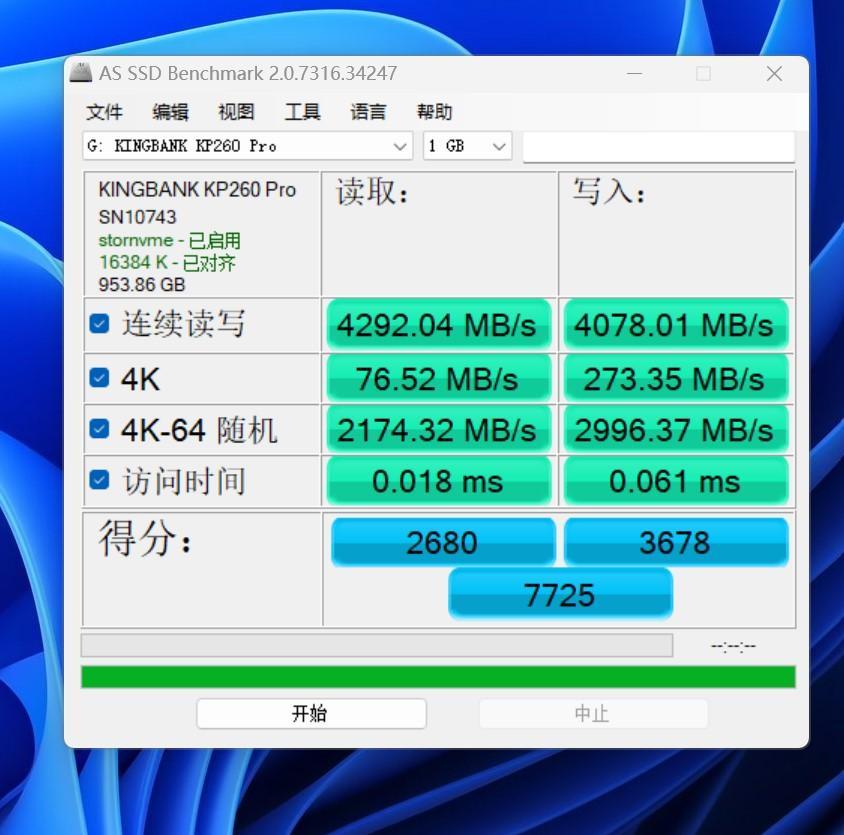
Task: Close the AS SSD Benchmark window
Action: pos(774,73)
